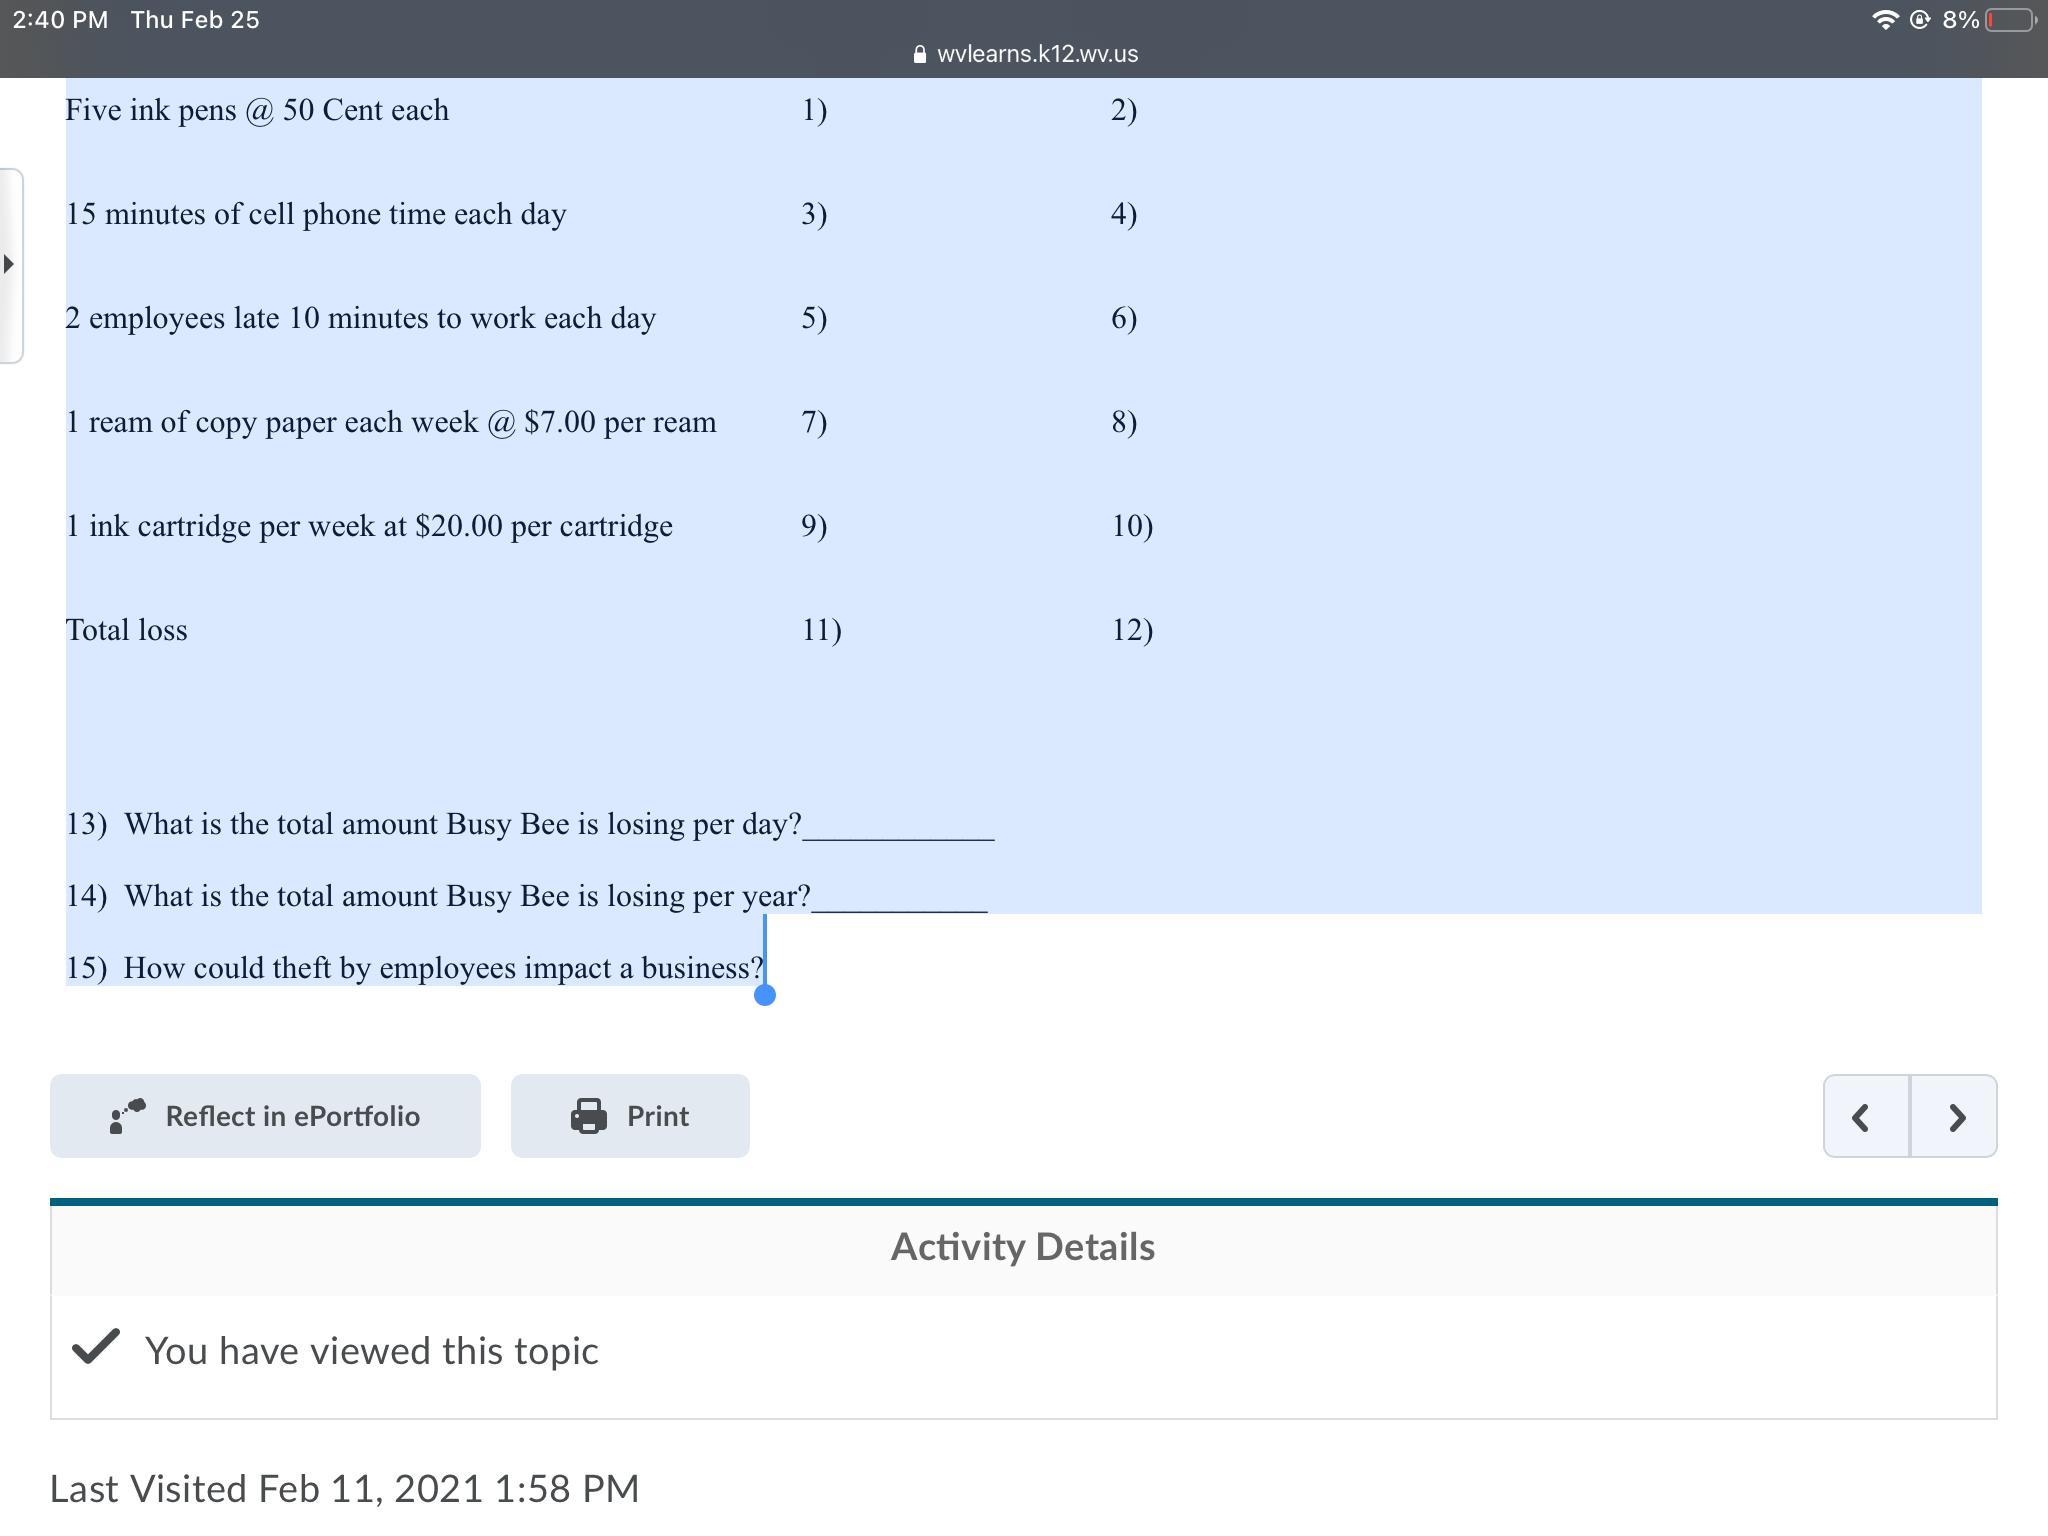The image size is (2048, 1536).
Task: Click the Activity Details header
Action: pyautogui.click(x=1022, y=1247)
